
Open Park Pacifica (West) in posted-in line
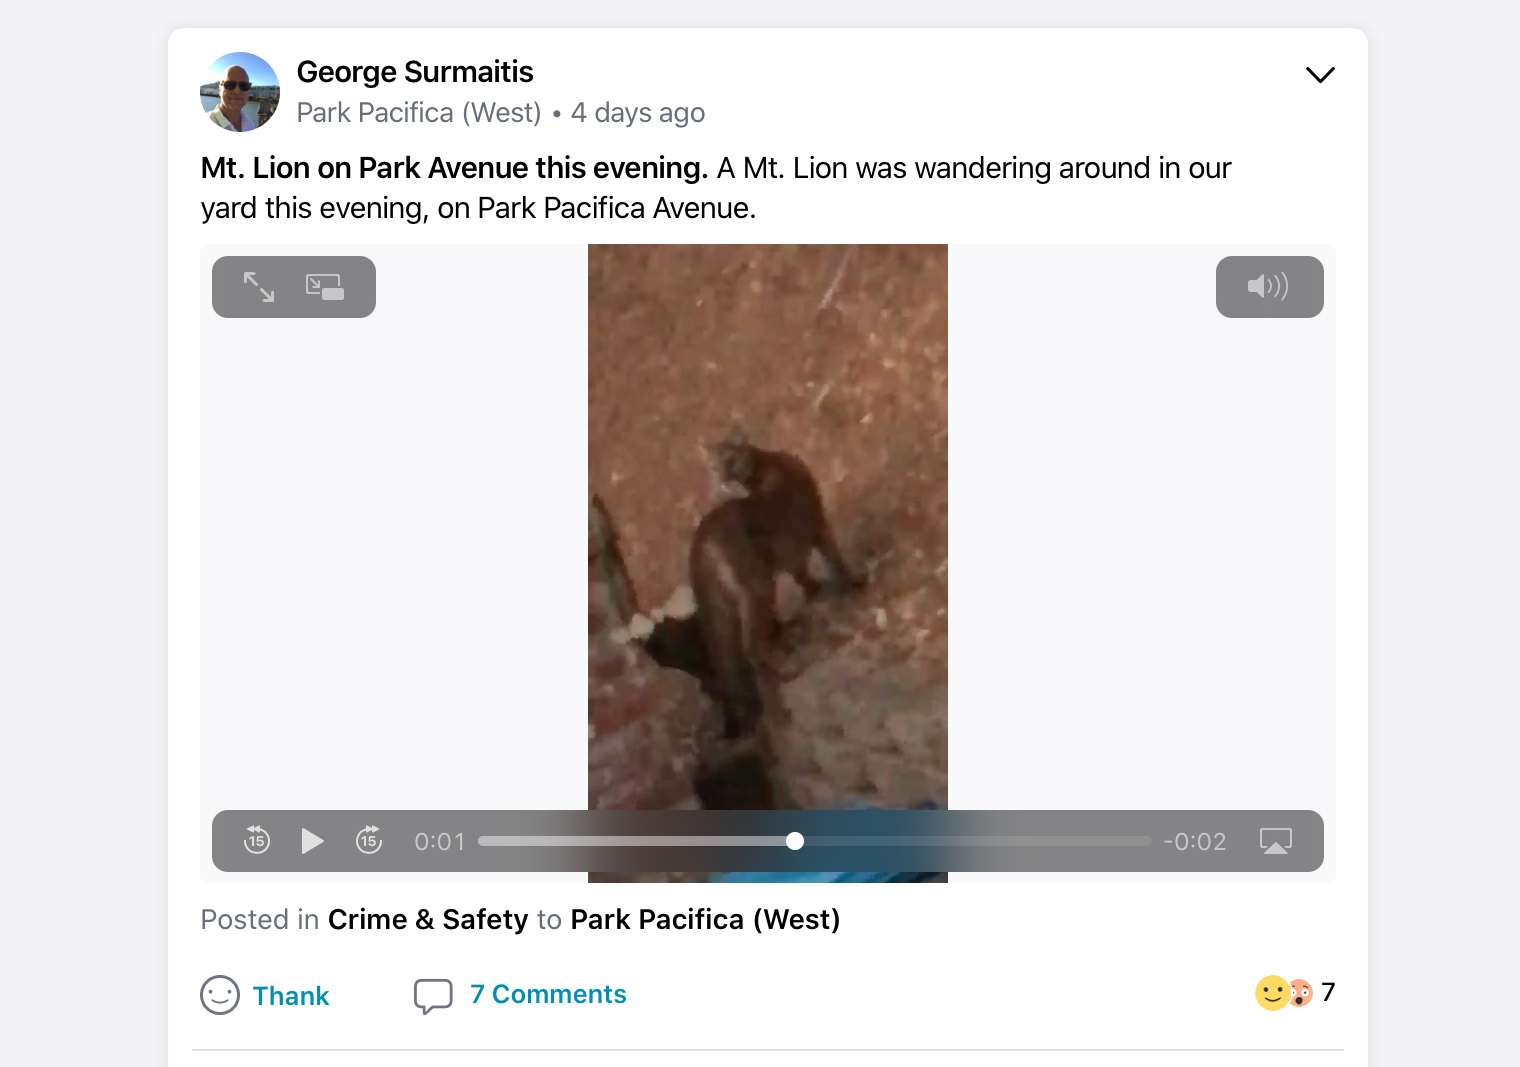pos(705,919)
